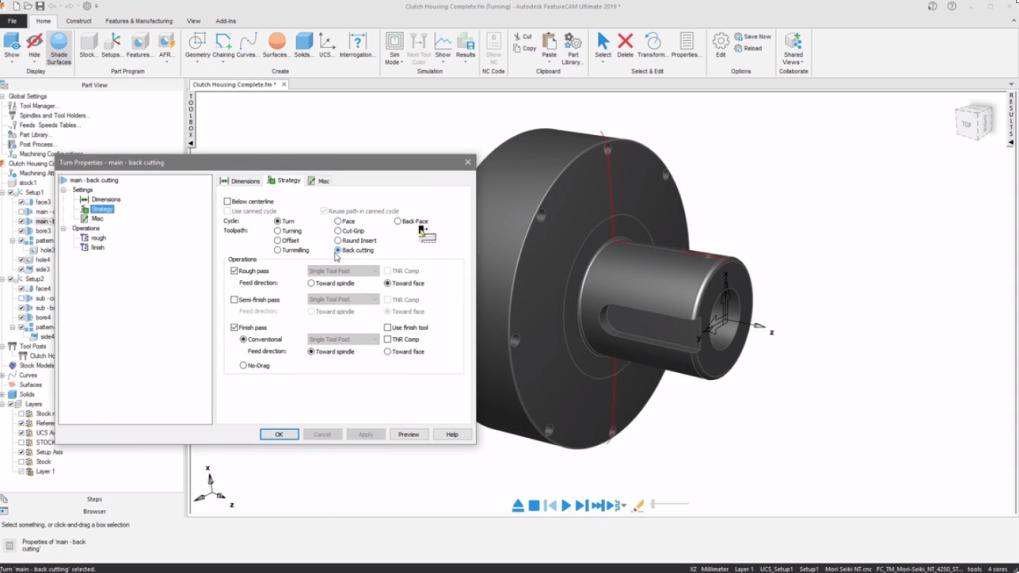Screen dimensions: 1019x573
Task: Open the Transform tool
Action: [652, 45]
